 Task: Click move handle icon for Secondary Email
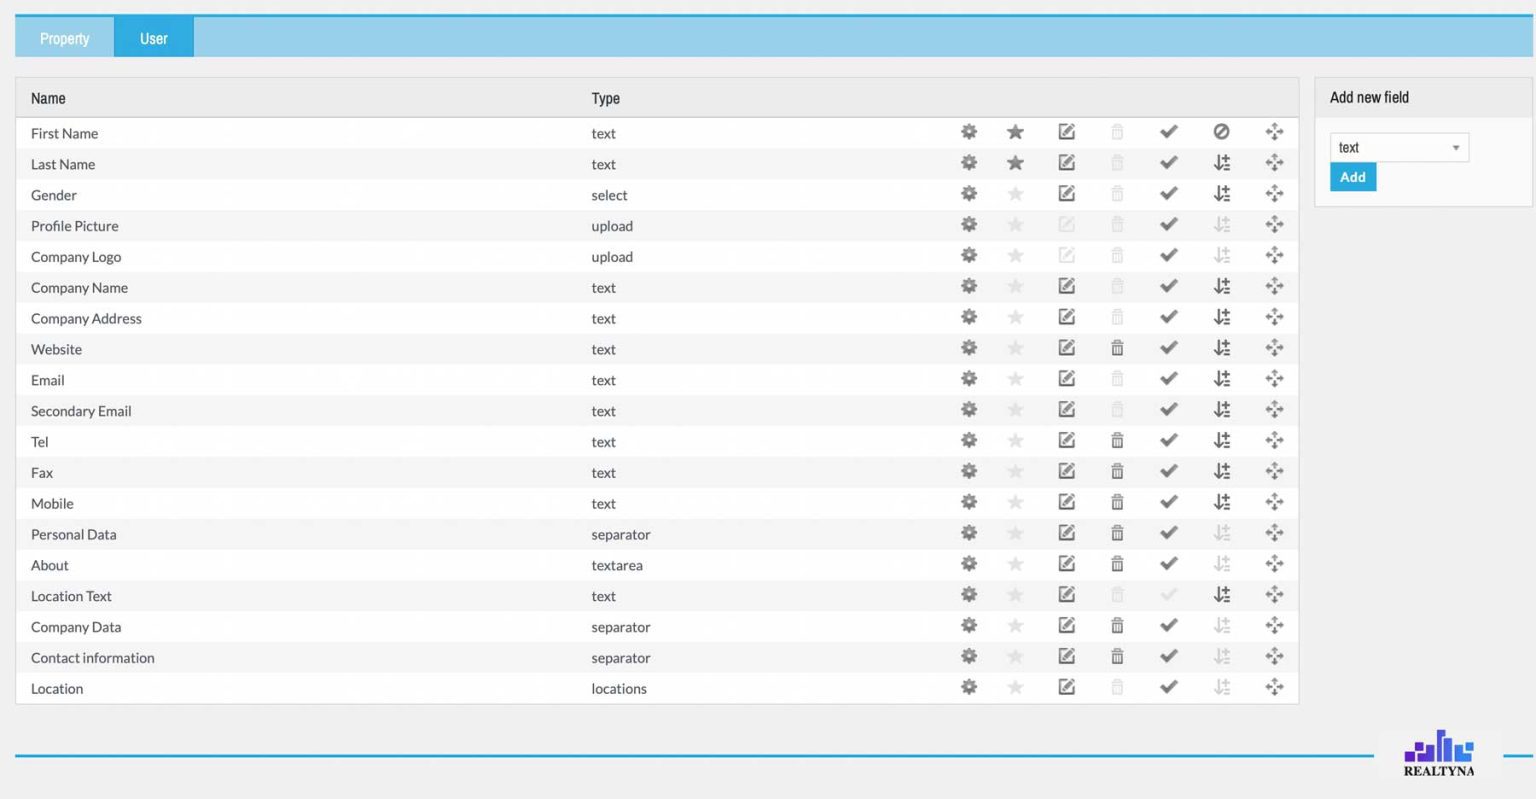(x=1274, y=410)
